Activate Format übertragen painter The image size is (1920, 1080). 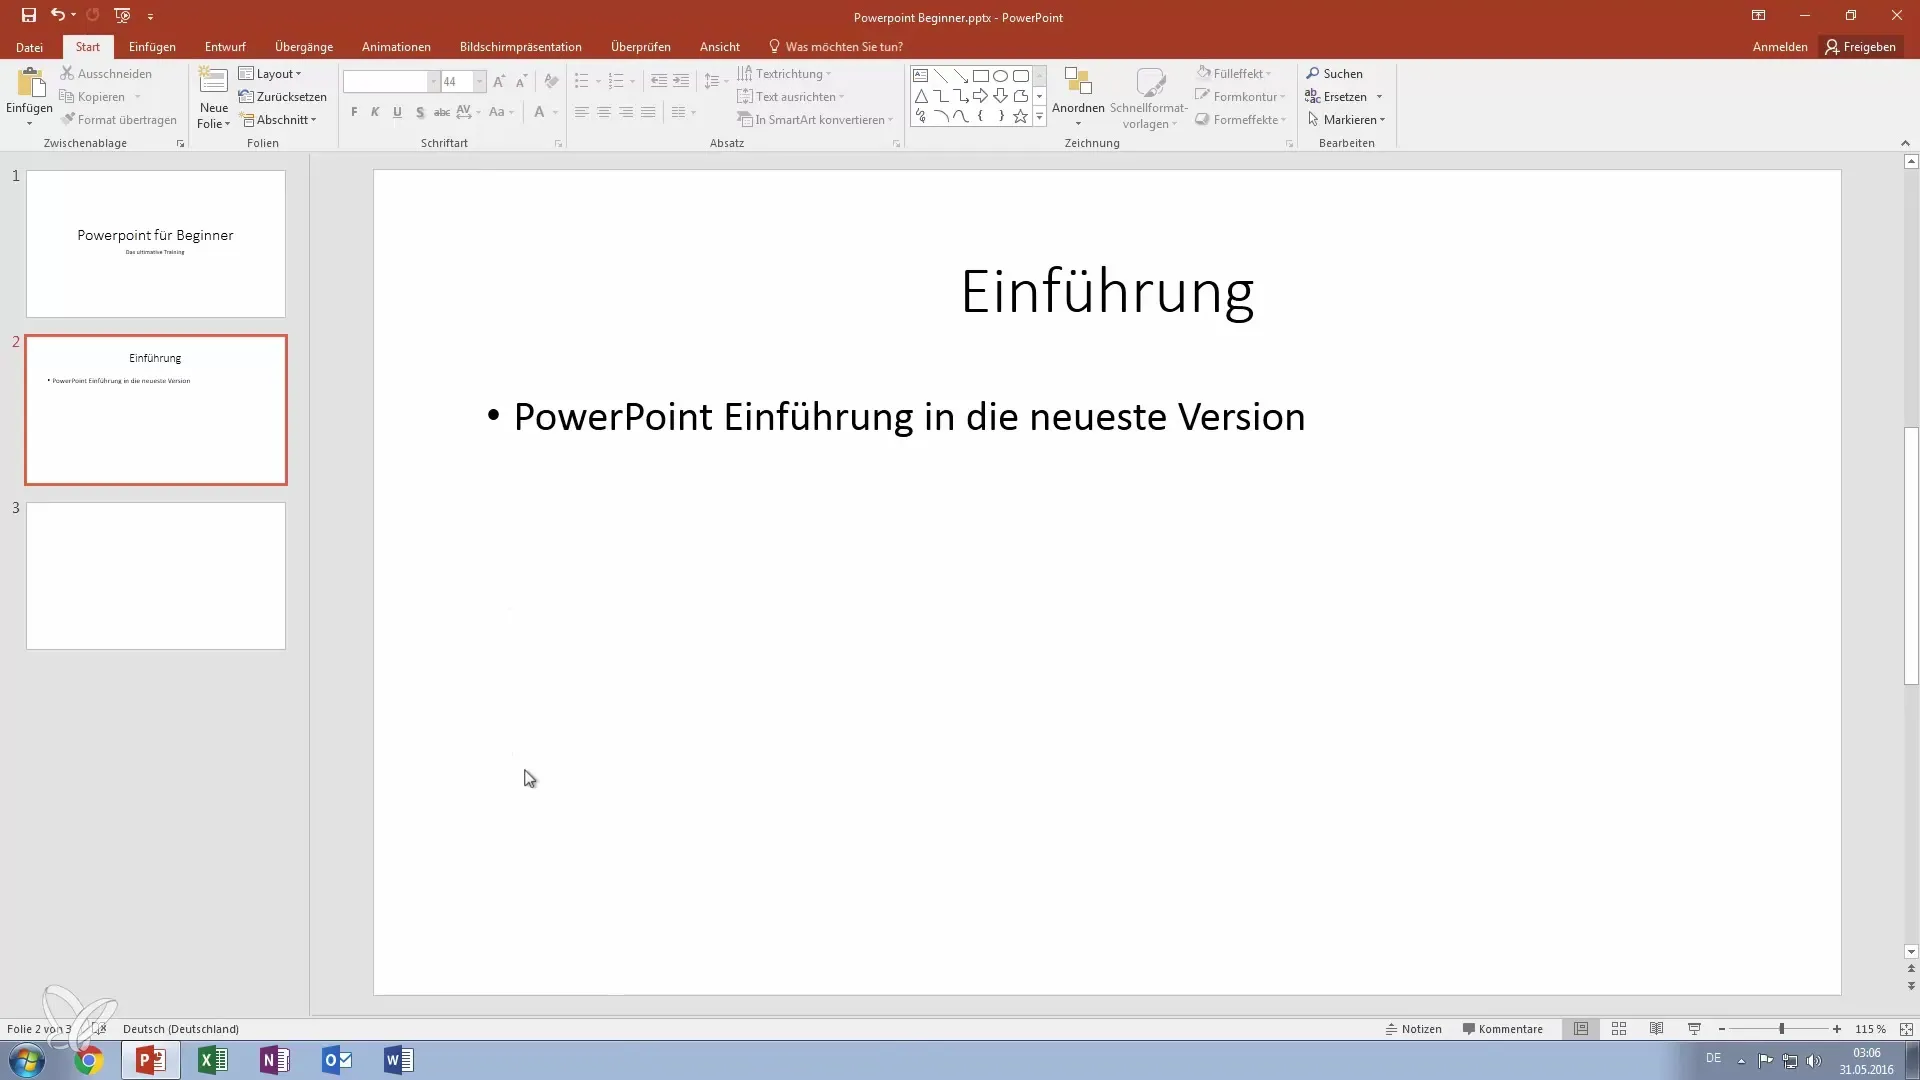(x=118, y=120)
